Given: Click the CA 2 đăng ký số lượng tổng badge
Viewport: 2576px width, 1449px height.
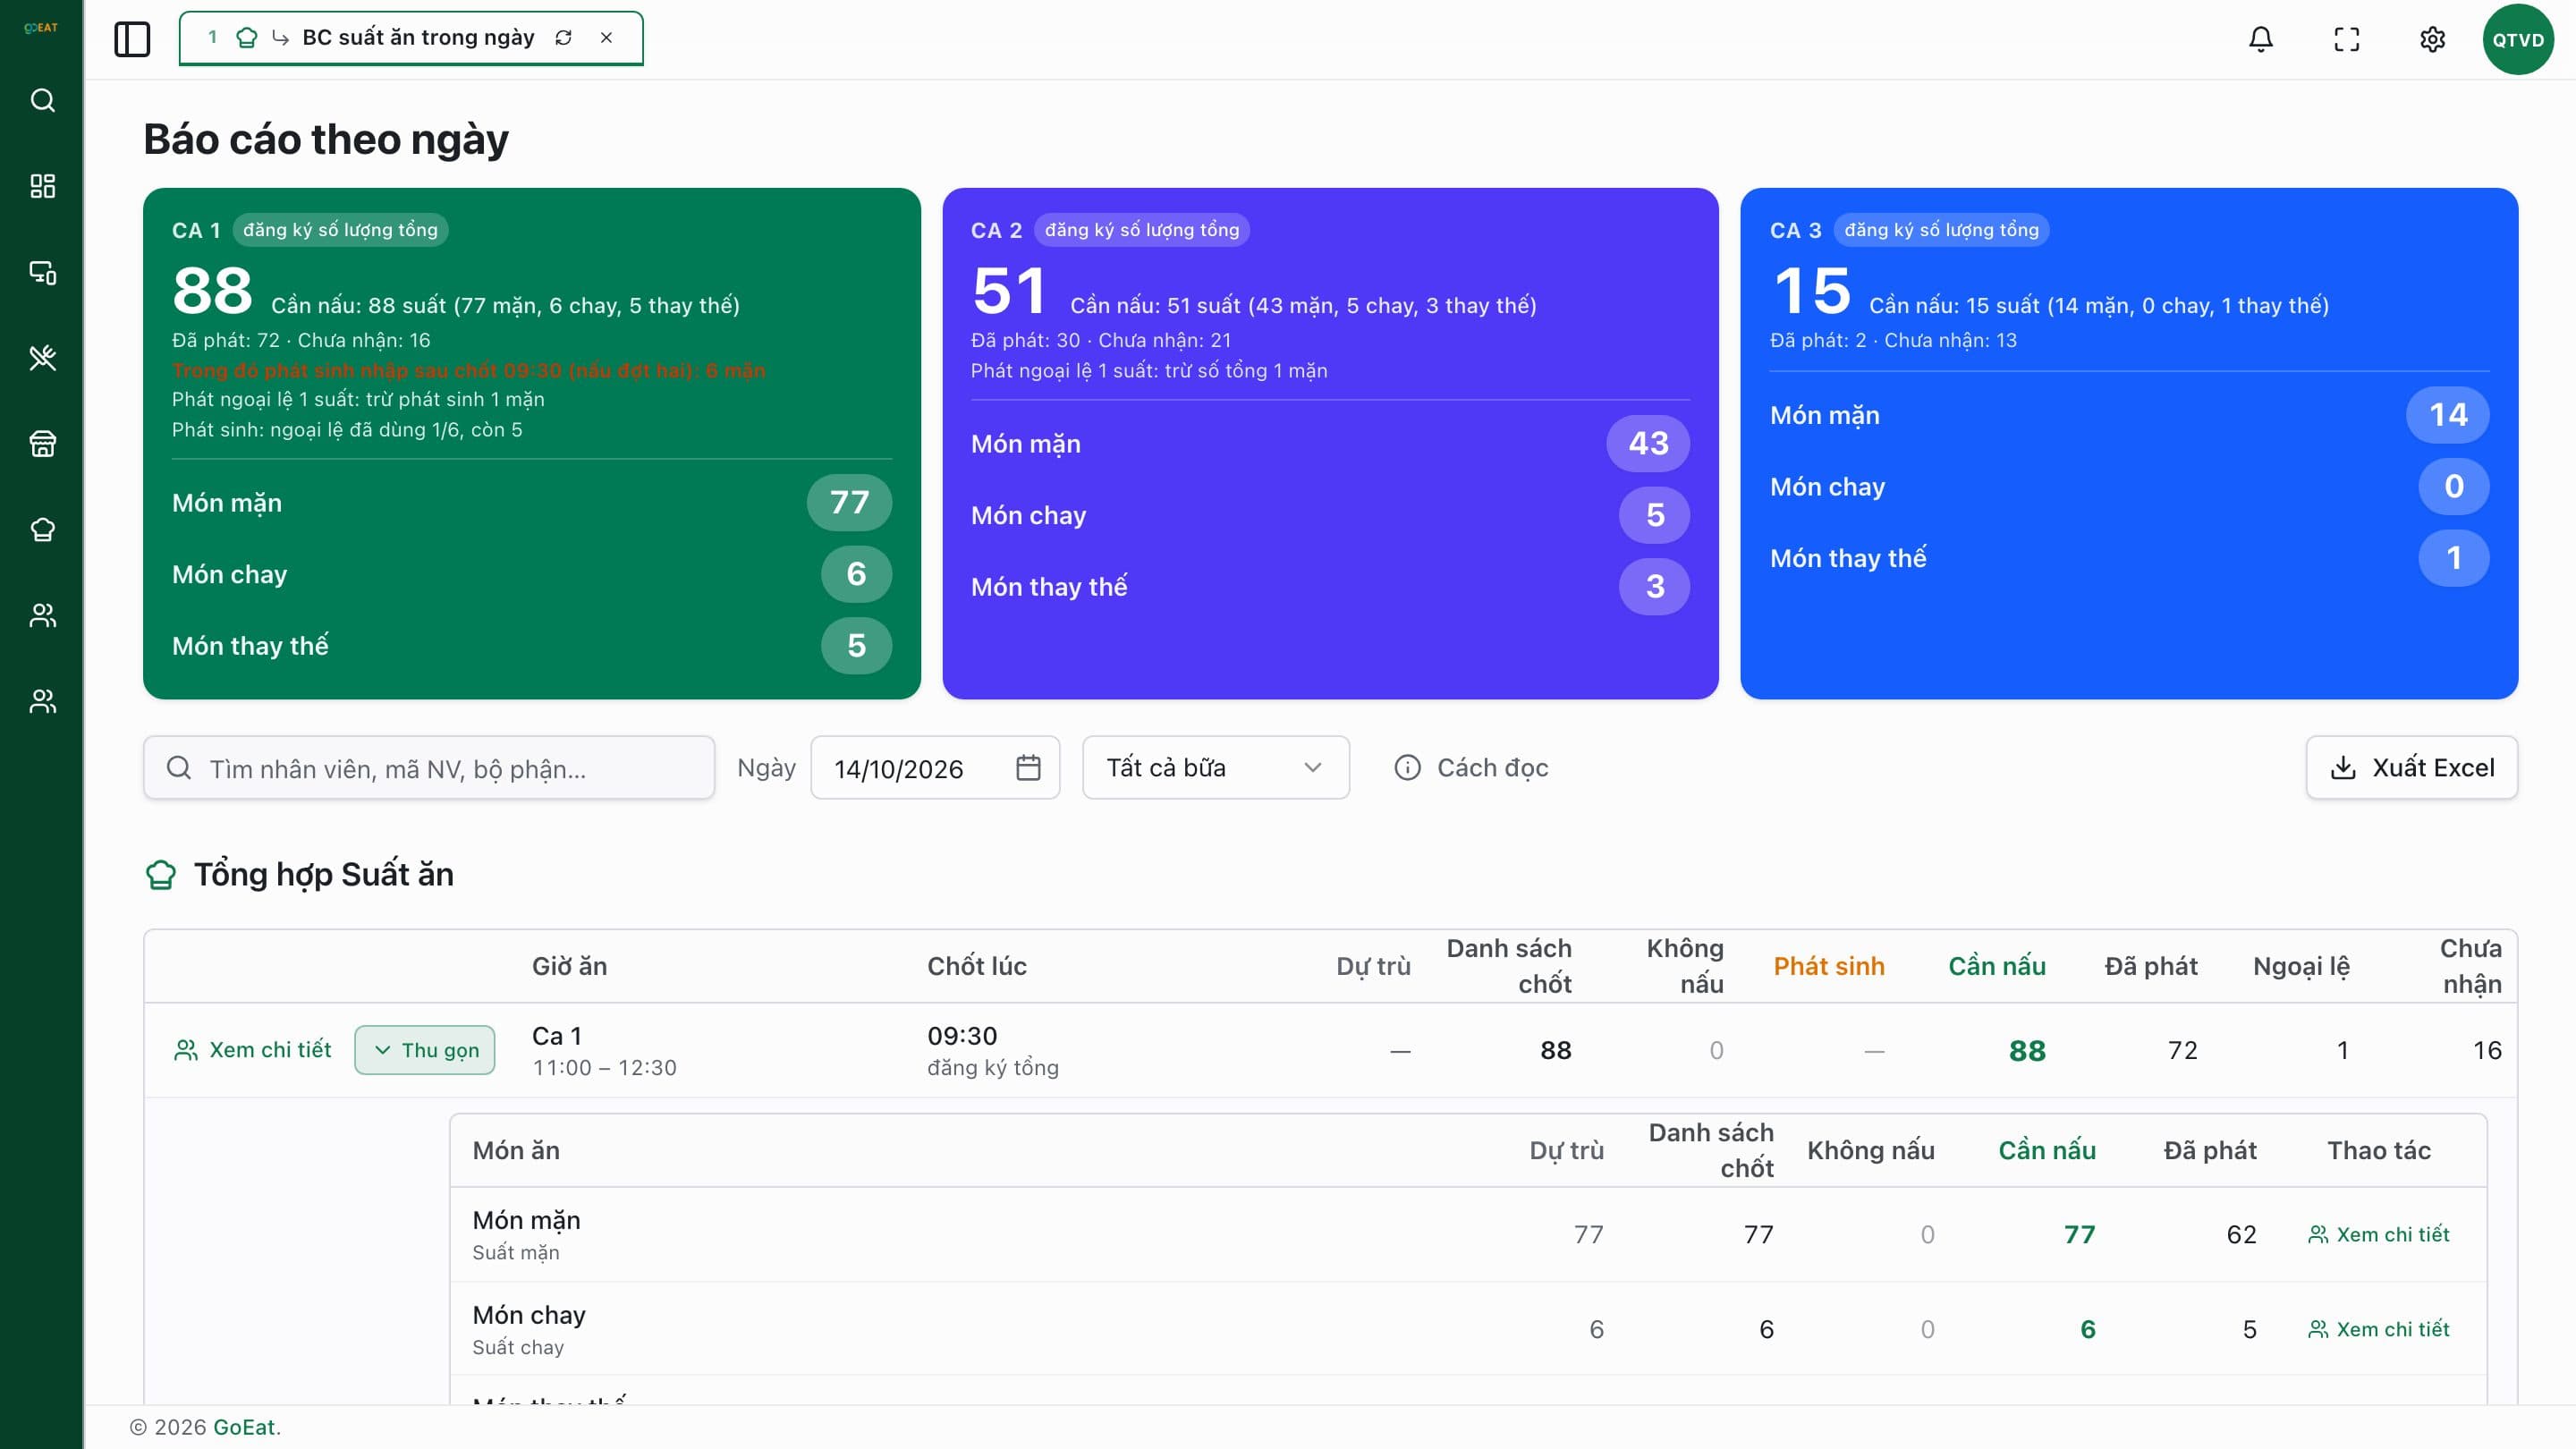Looking at the screenshot, I should tap(1141, 230).
